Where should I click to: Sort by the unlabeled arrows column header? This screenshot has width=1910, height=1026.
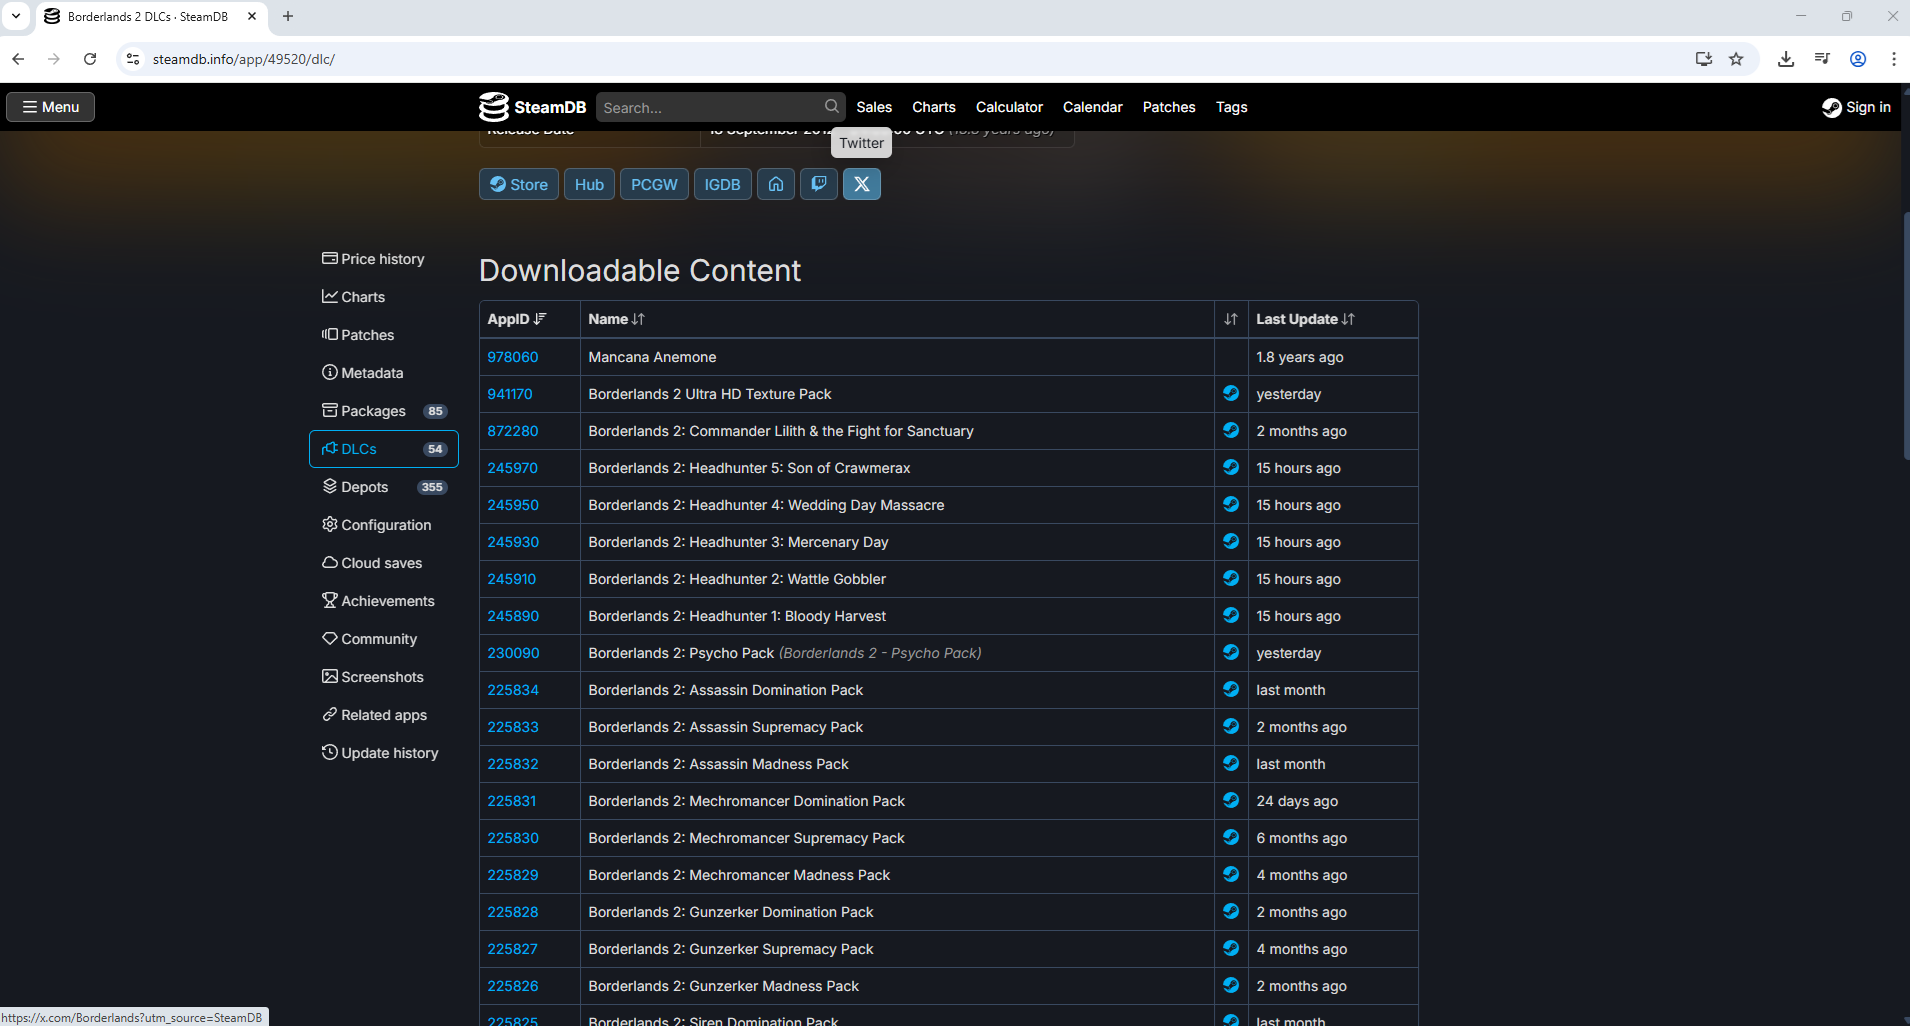tap(1231, 319)
